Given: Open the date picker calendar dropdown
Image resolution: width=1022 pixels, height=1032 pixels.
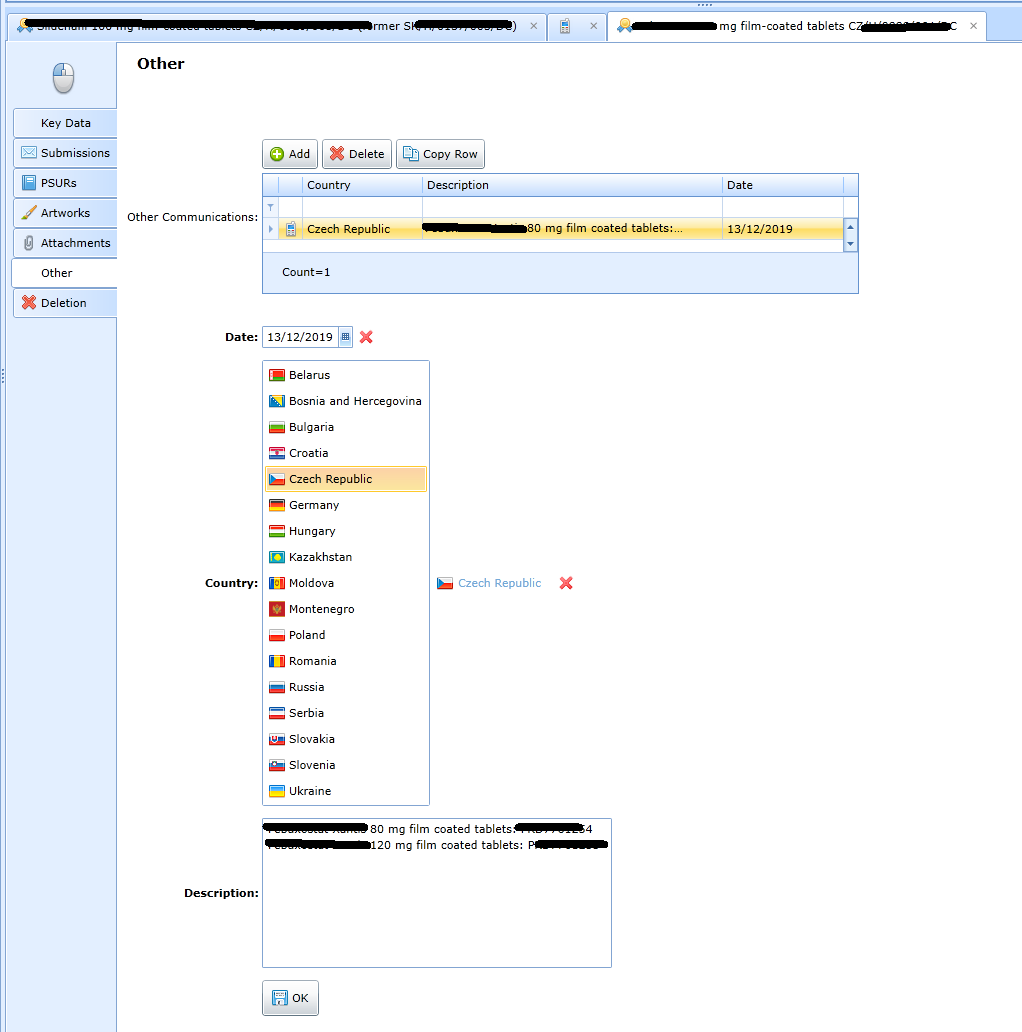Looking at the screenshot, I should (x=345, y=337).
